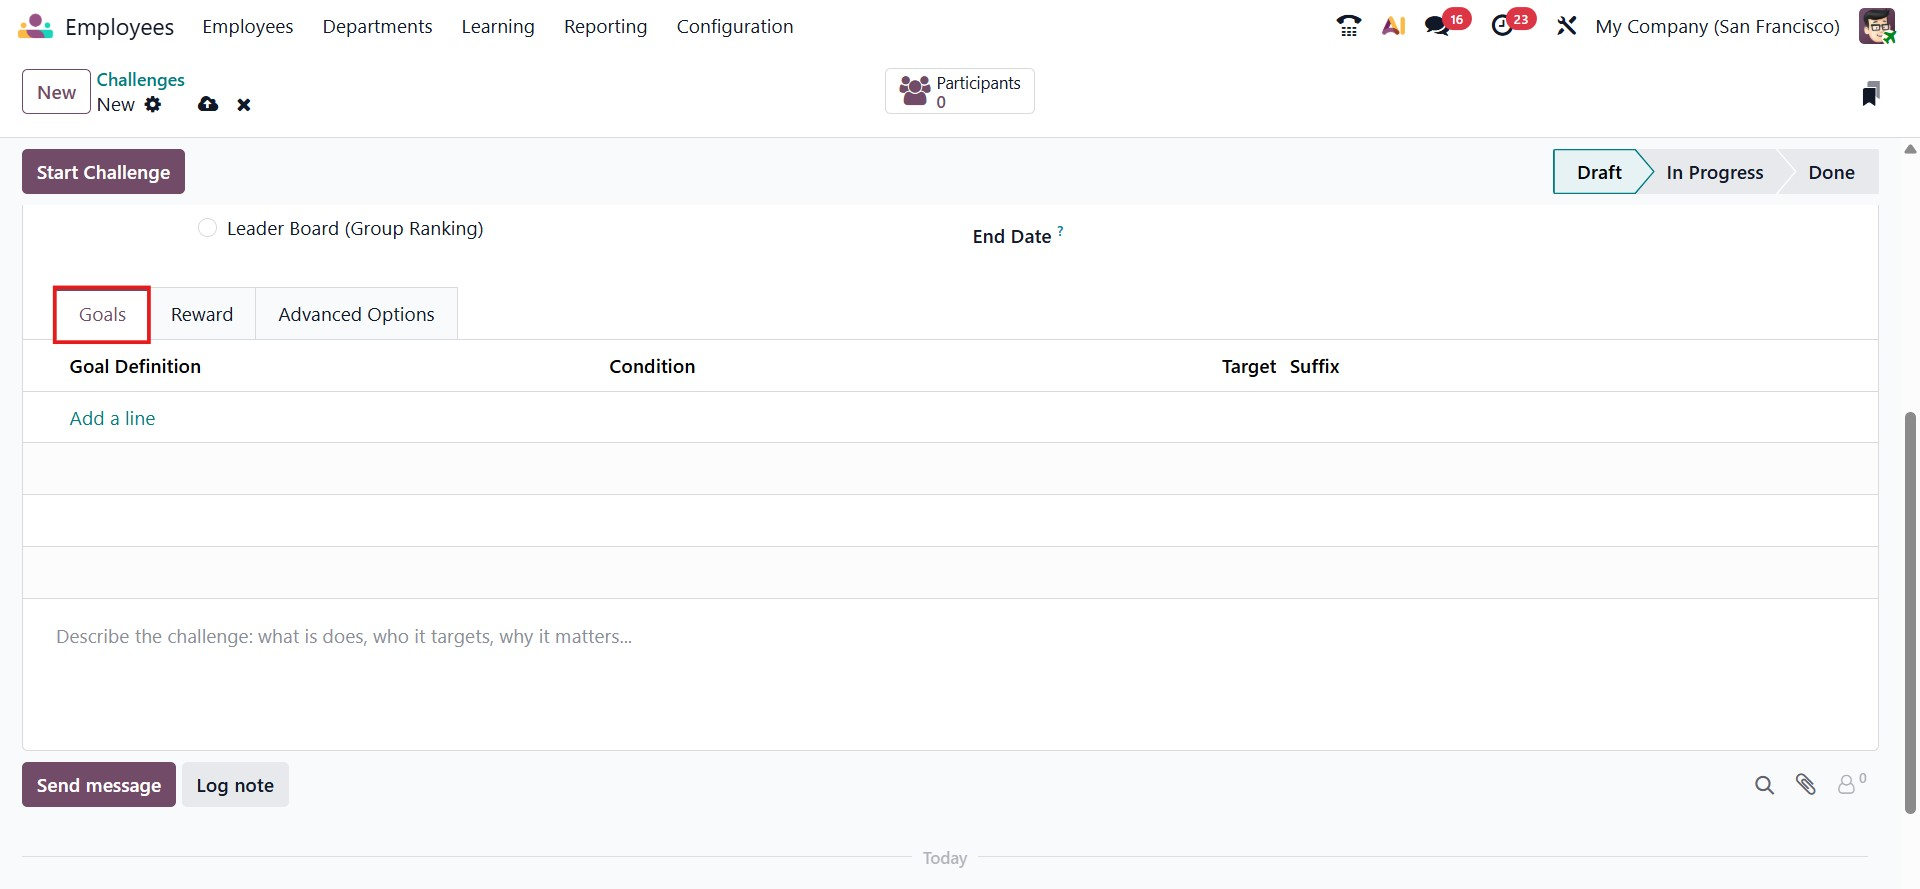Screen dimensions: 1920x889
Task: Open the conversations icon with 16 badge
Action: point(1446,24)
